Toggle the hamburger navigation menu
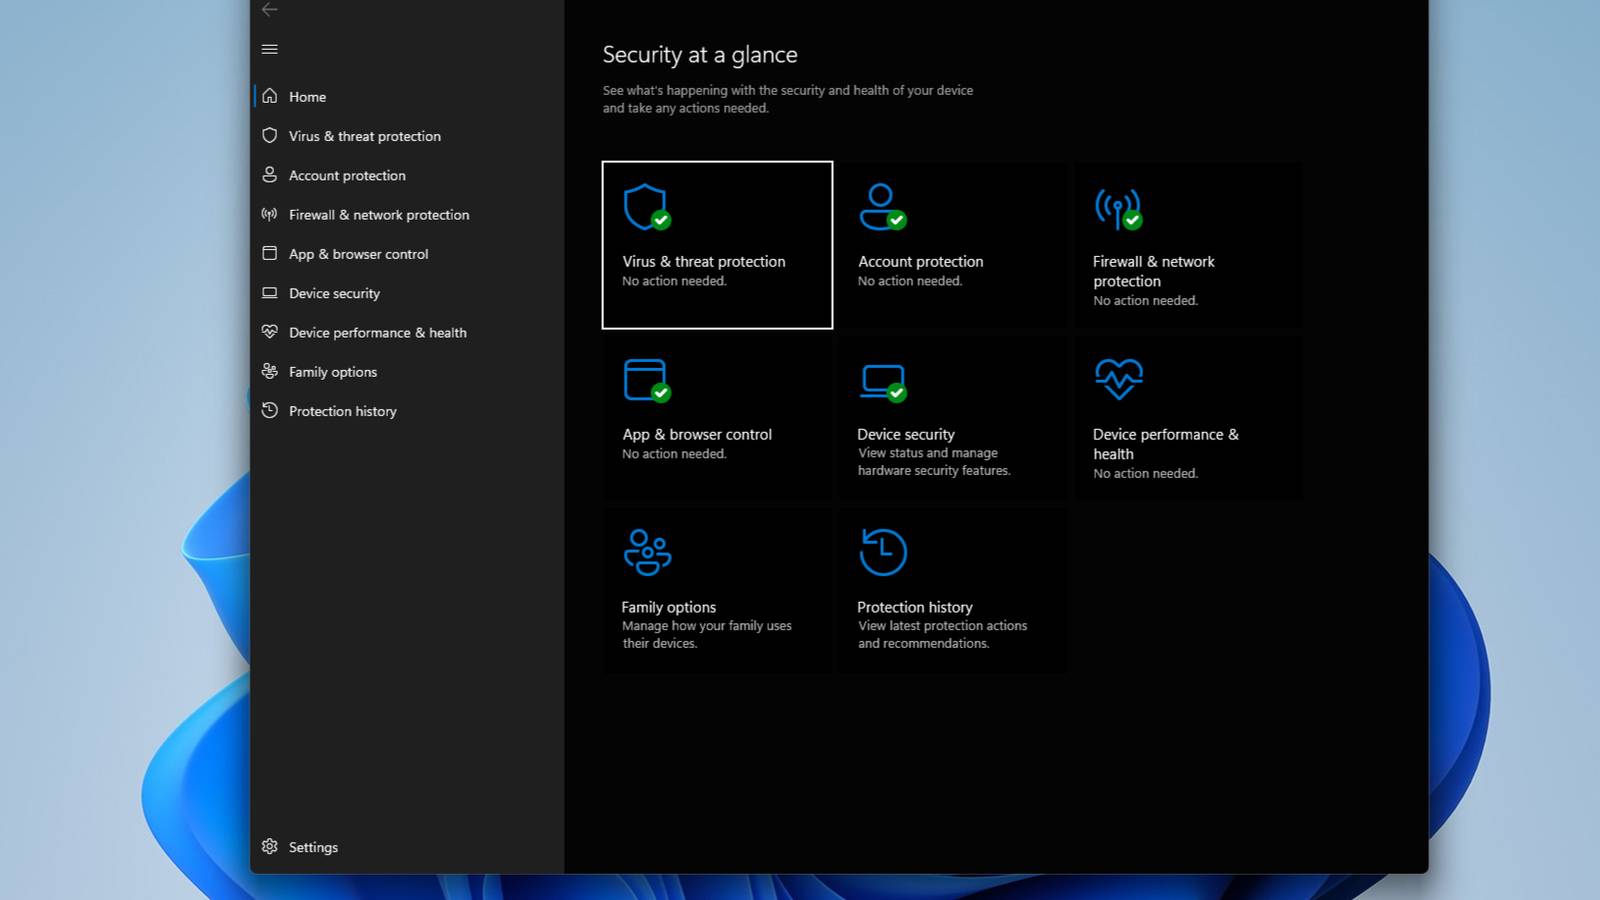This screenshot has width=1600, height=900. tap(270, 49)
